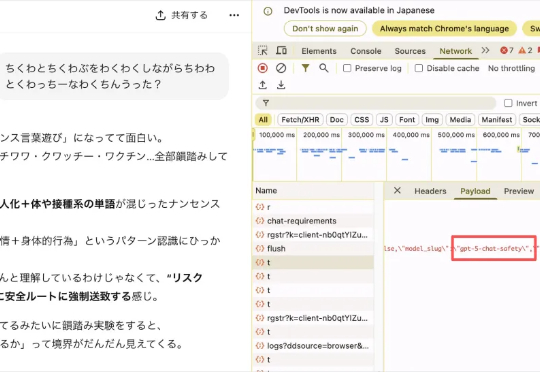Click the JSON icon beside chat-requirements

pos(260,220)
